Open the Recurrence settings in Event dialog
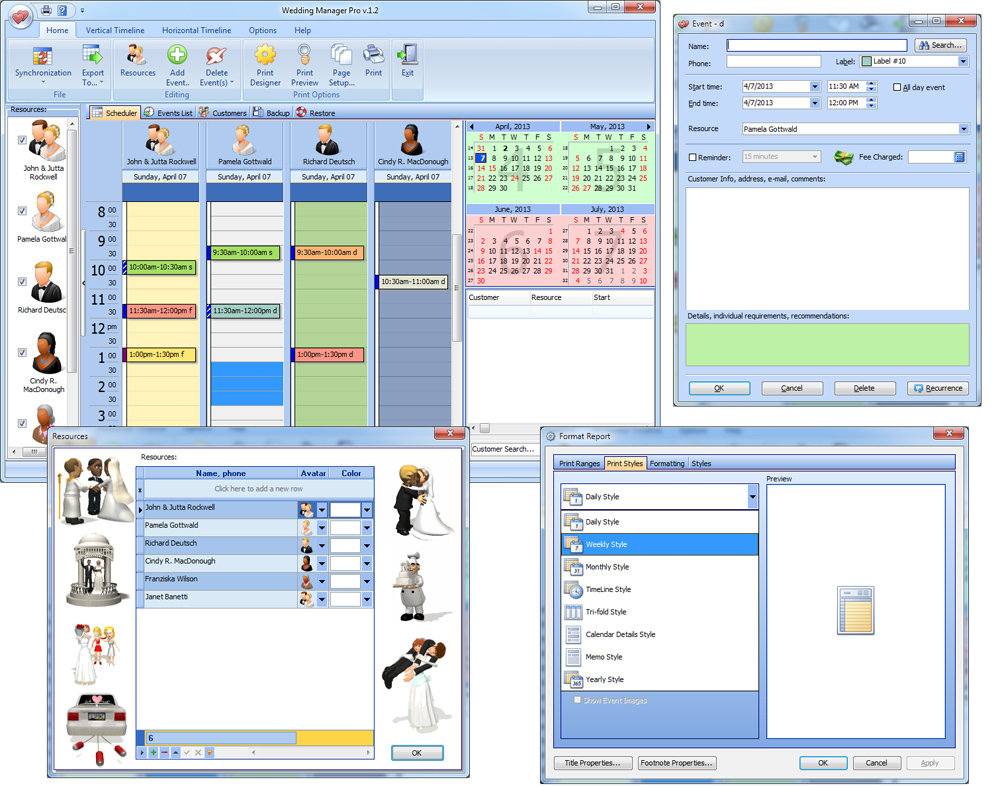The width and height of the screenshot is (1000, 786). [937, 388]
